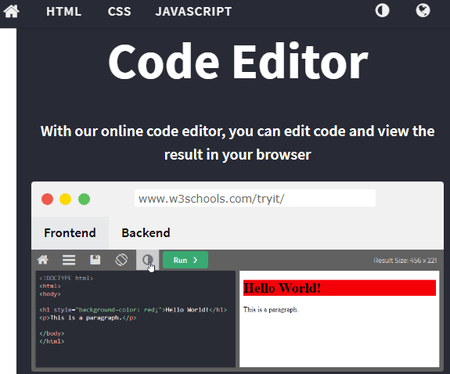Toggle the editor theme contrast icon

[147, 260]
